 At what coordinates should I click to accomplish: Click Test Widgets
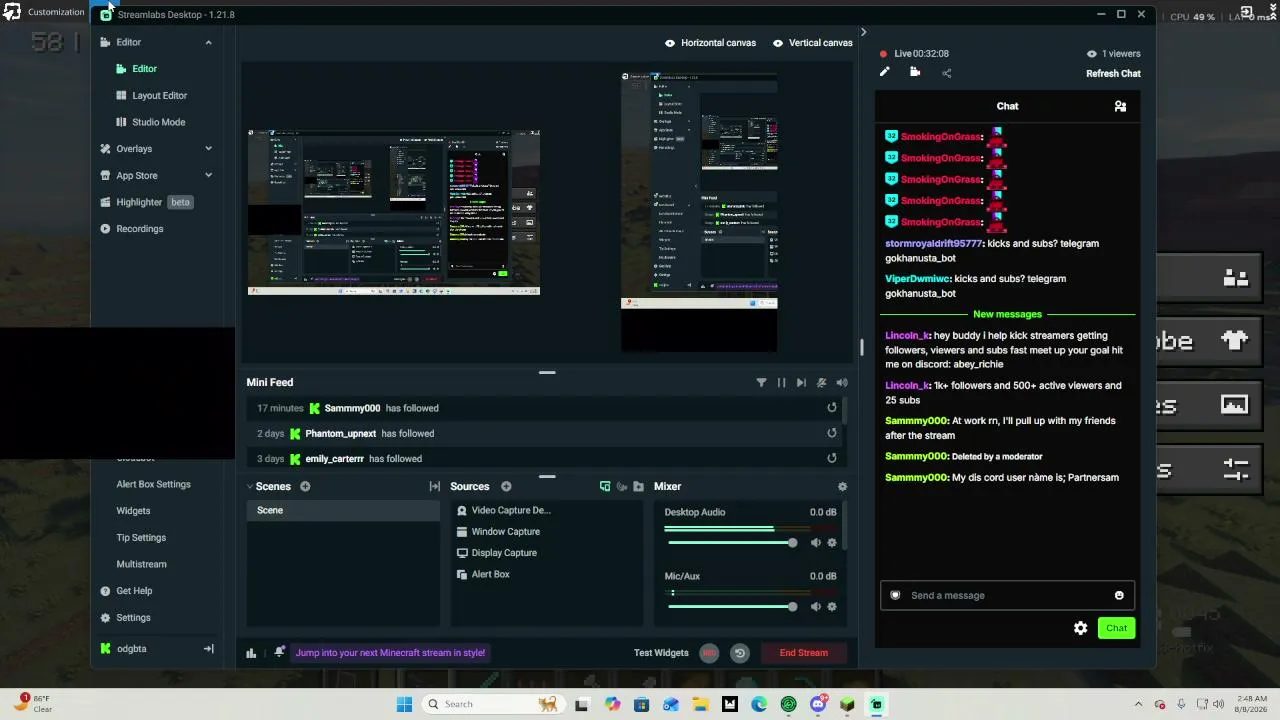661,653
